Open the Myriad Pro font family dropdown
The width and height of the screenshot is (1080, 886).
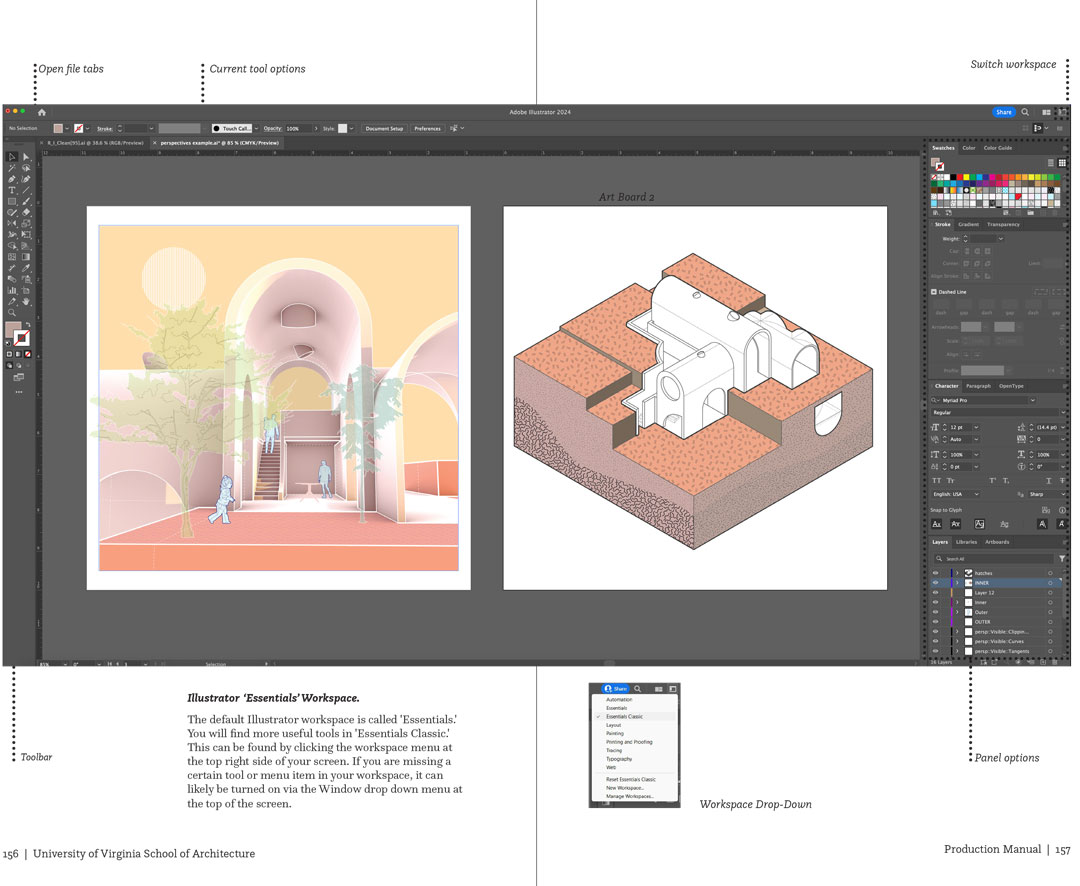tap(1033, 400)
